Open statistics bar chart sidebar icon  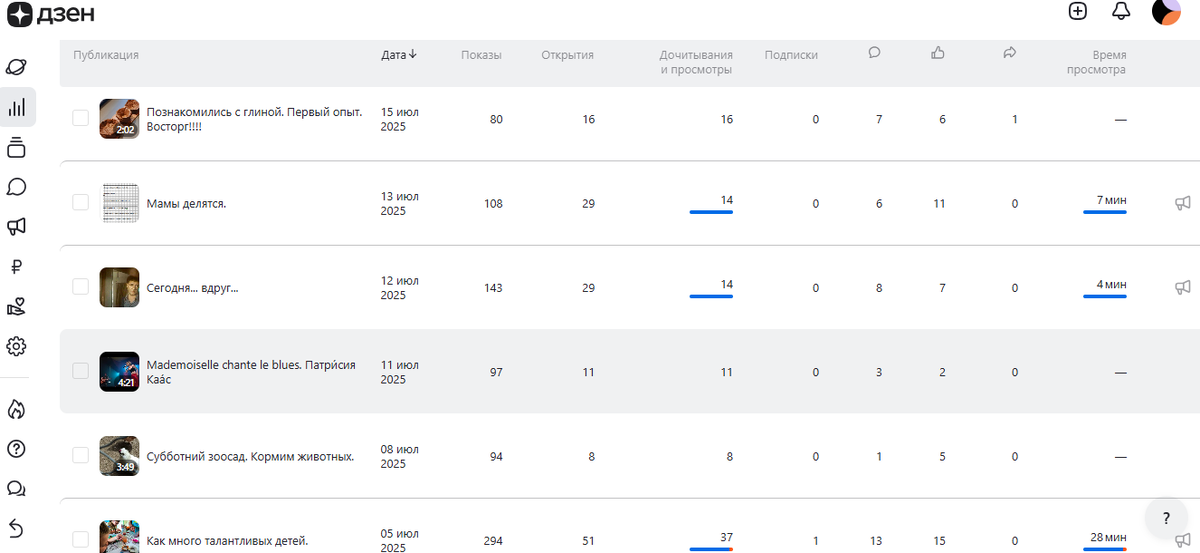(17, 108)
